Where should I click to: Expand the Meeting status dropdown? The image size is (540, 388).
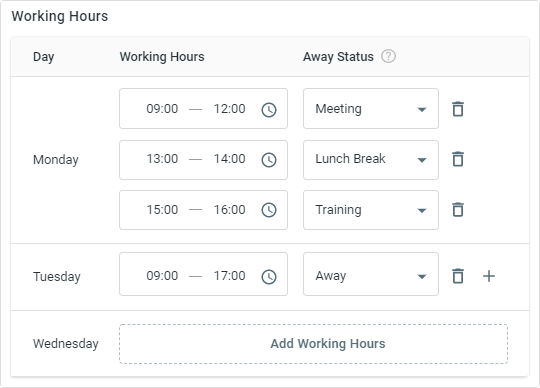tap(371, 109)
